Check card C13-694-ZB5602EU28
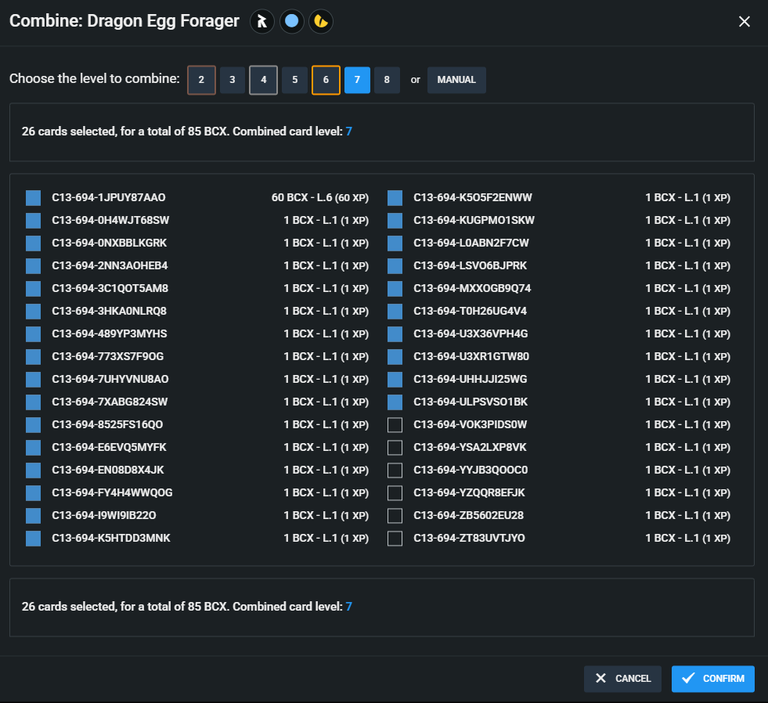This screenshot has height=703, width=768. click(x=395, y=515)
